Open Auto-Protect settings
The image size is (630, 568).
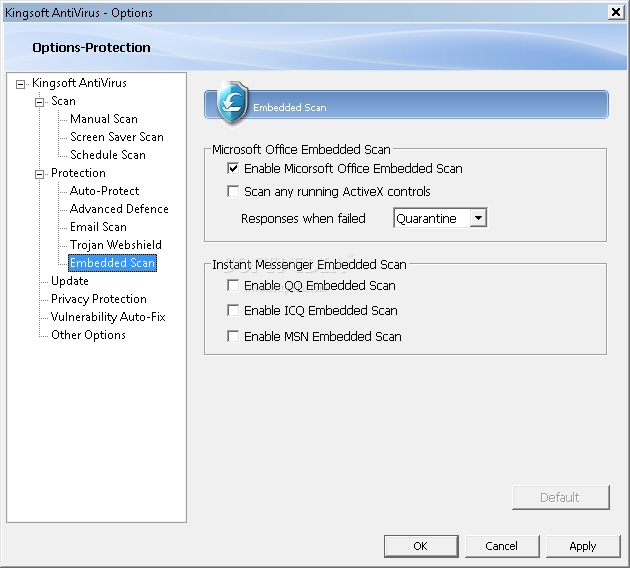pos(104,191)
